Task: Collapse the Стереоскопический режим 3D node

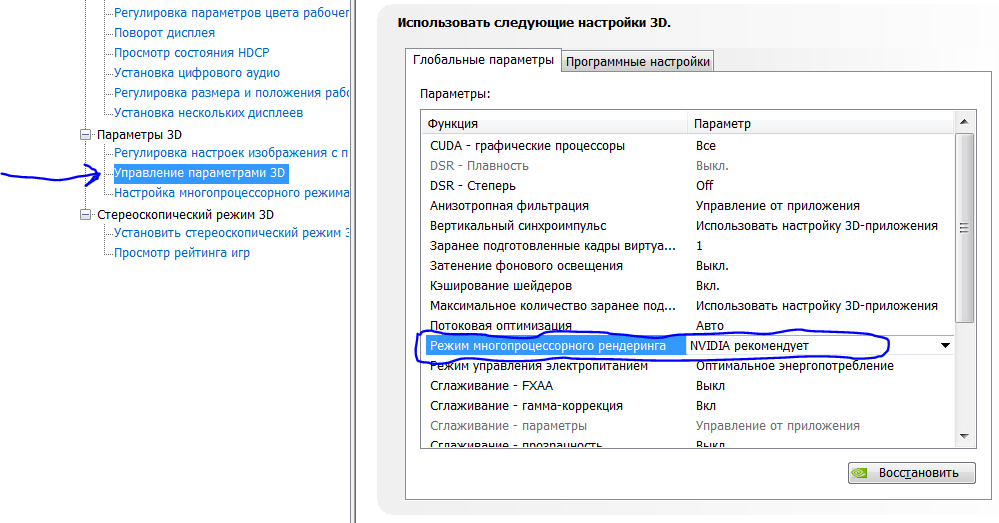Action: [x=85, y=214]
